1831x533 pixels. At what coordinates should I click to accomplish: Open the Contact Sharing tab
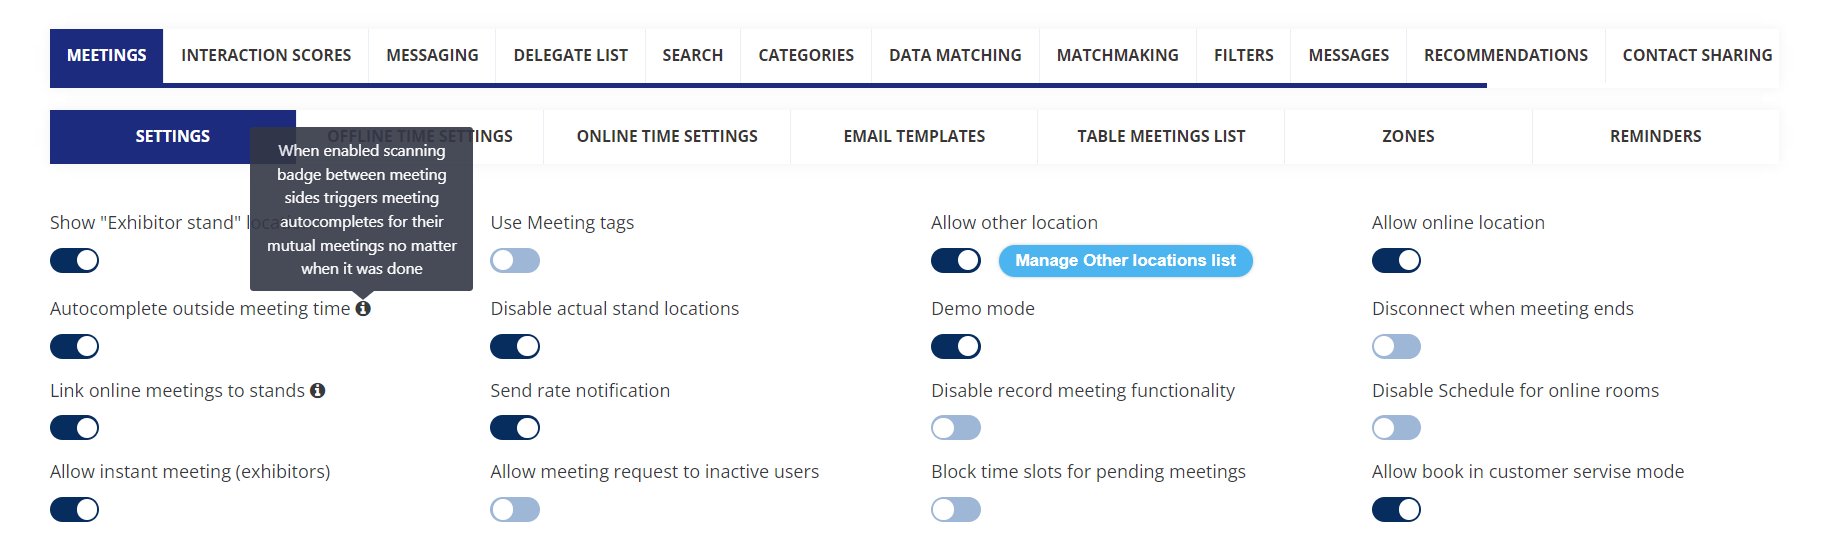coord(1696,56)
